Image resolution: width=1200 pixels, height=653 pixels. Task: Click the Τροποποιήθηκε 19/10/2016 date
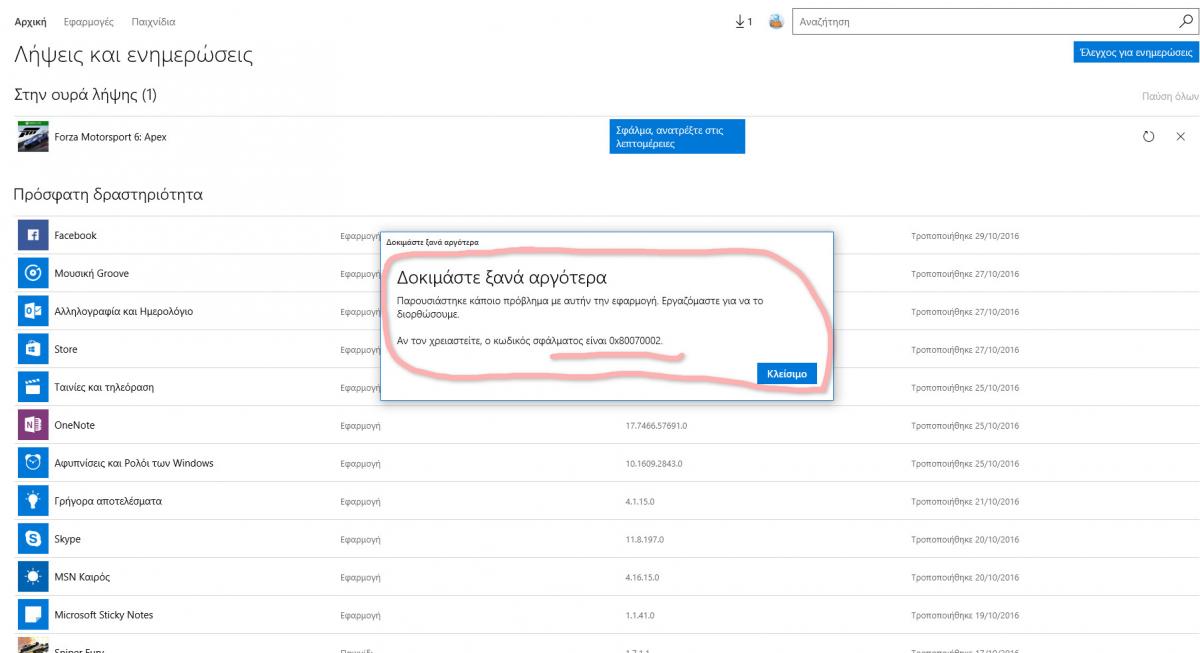[x=965, y=616]
